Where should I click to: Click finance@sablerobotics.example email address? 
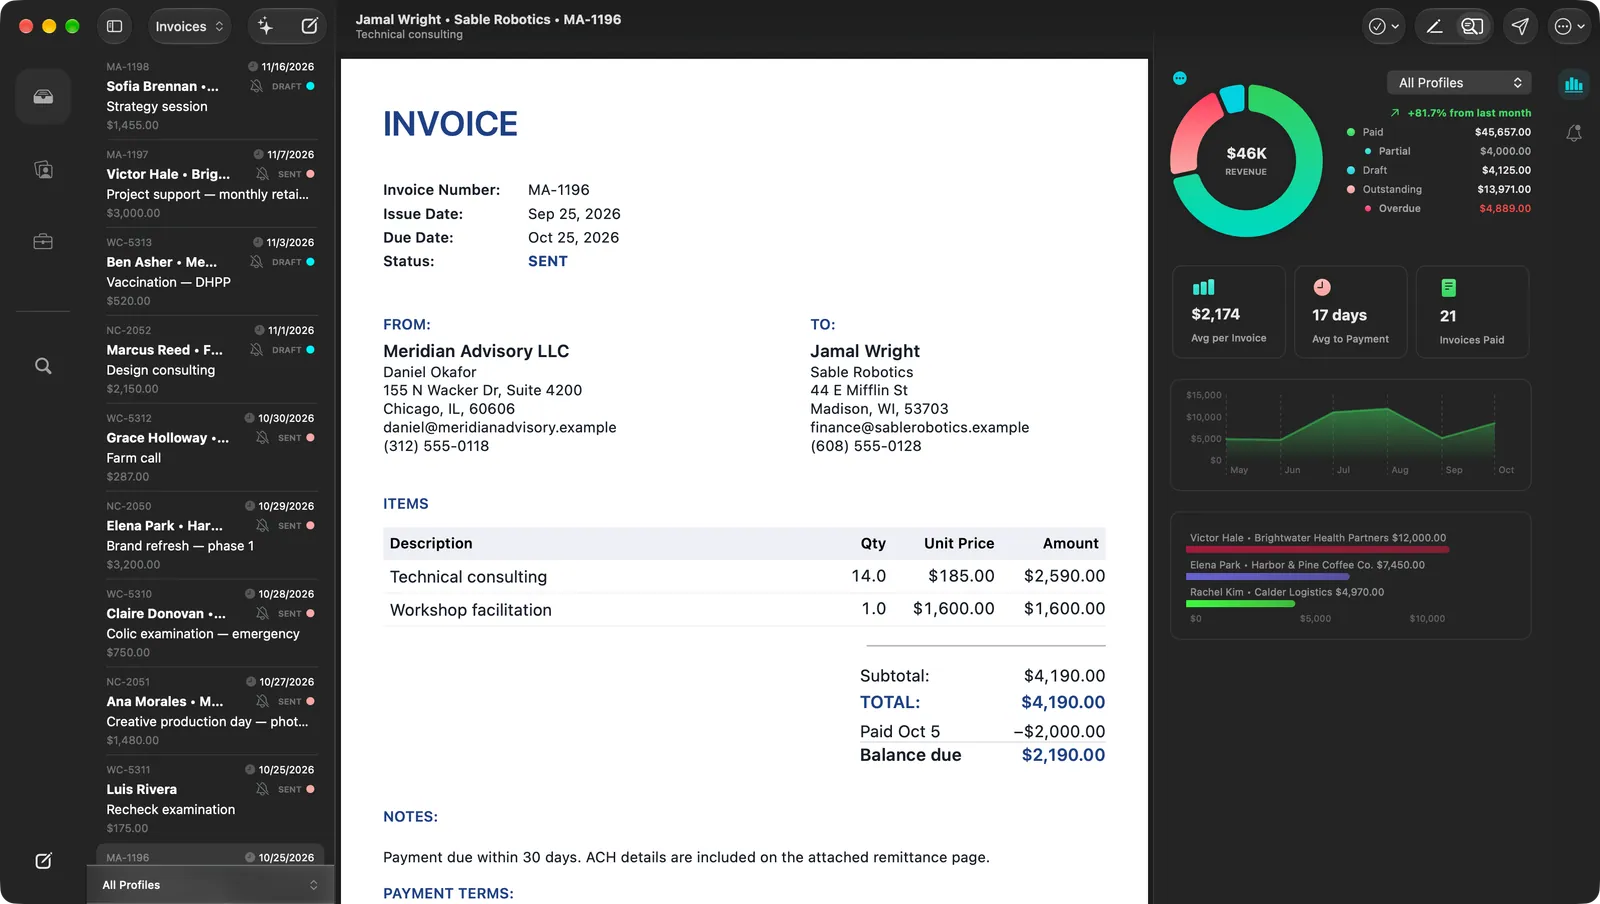(x=919, y=428)
